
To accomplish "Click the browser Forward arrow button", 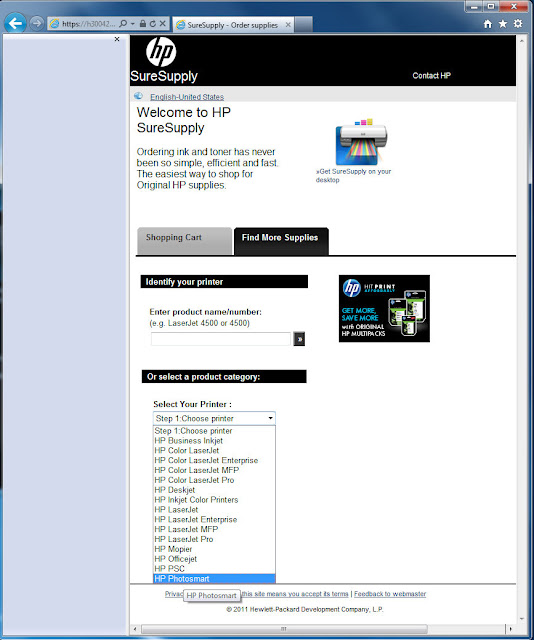I will [37, 23].
